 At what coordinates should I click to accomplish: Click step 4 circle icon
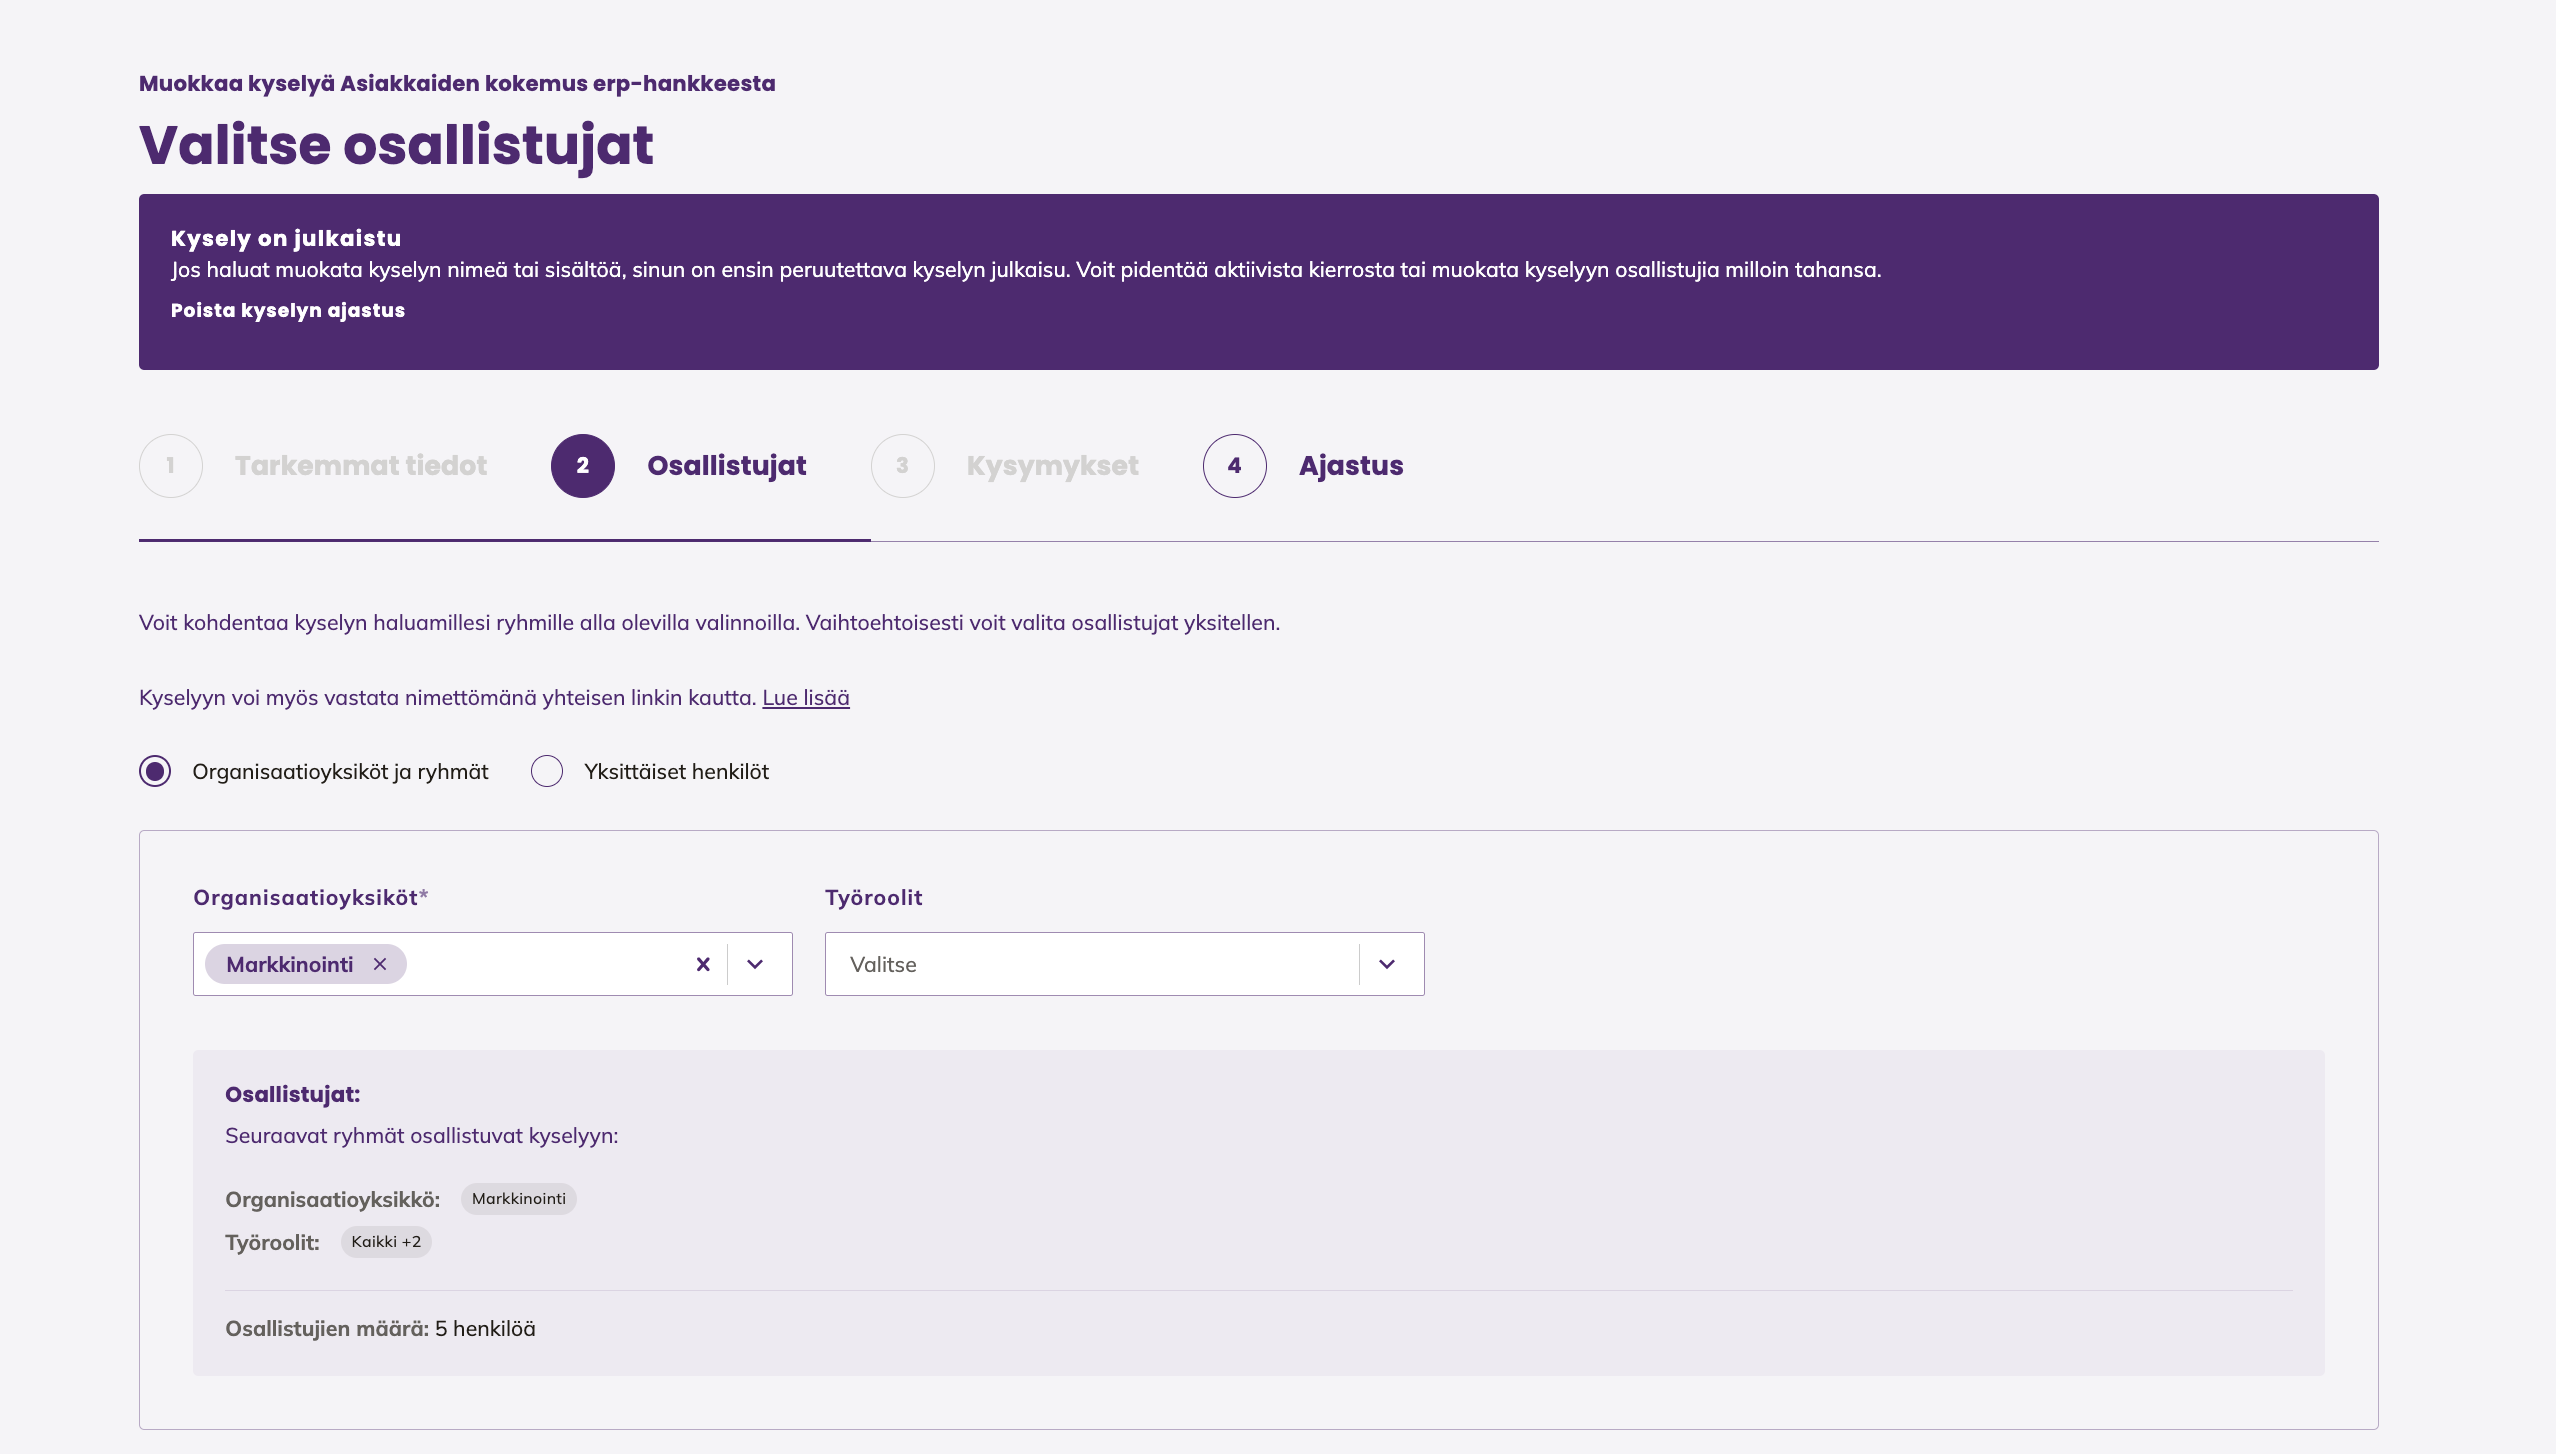point(1235,466)
